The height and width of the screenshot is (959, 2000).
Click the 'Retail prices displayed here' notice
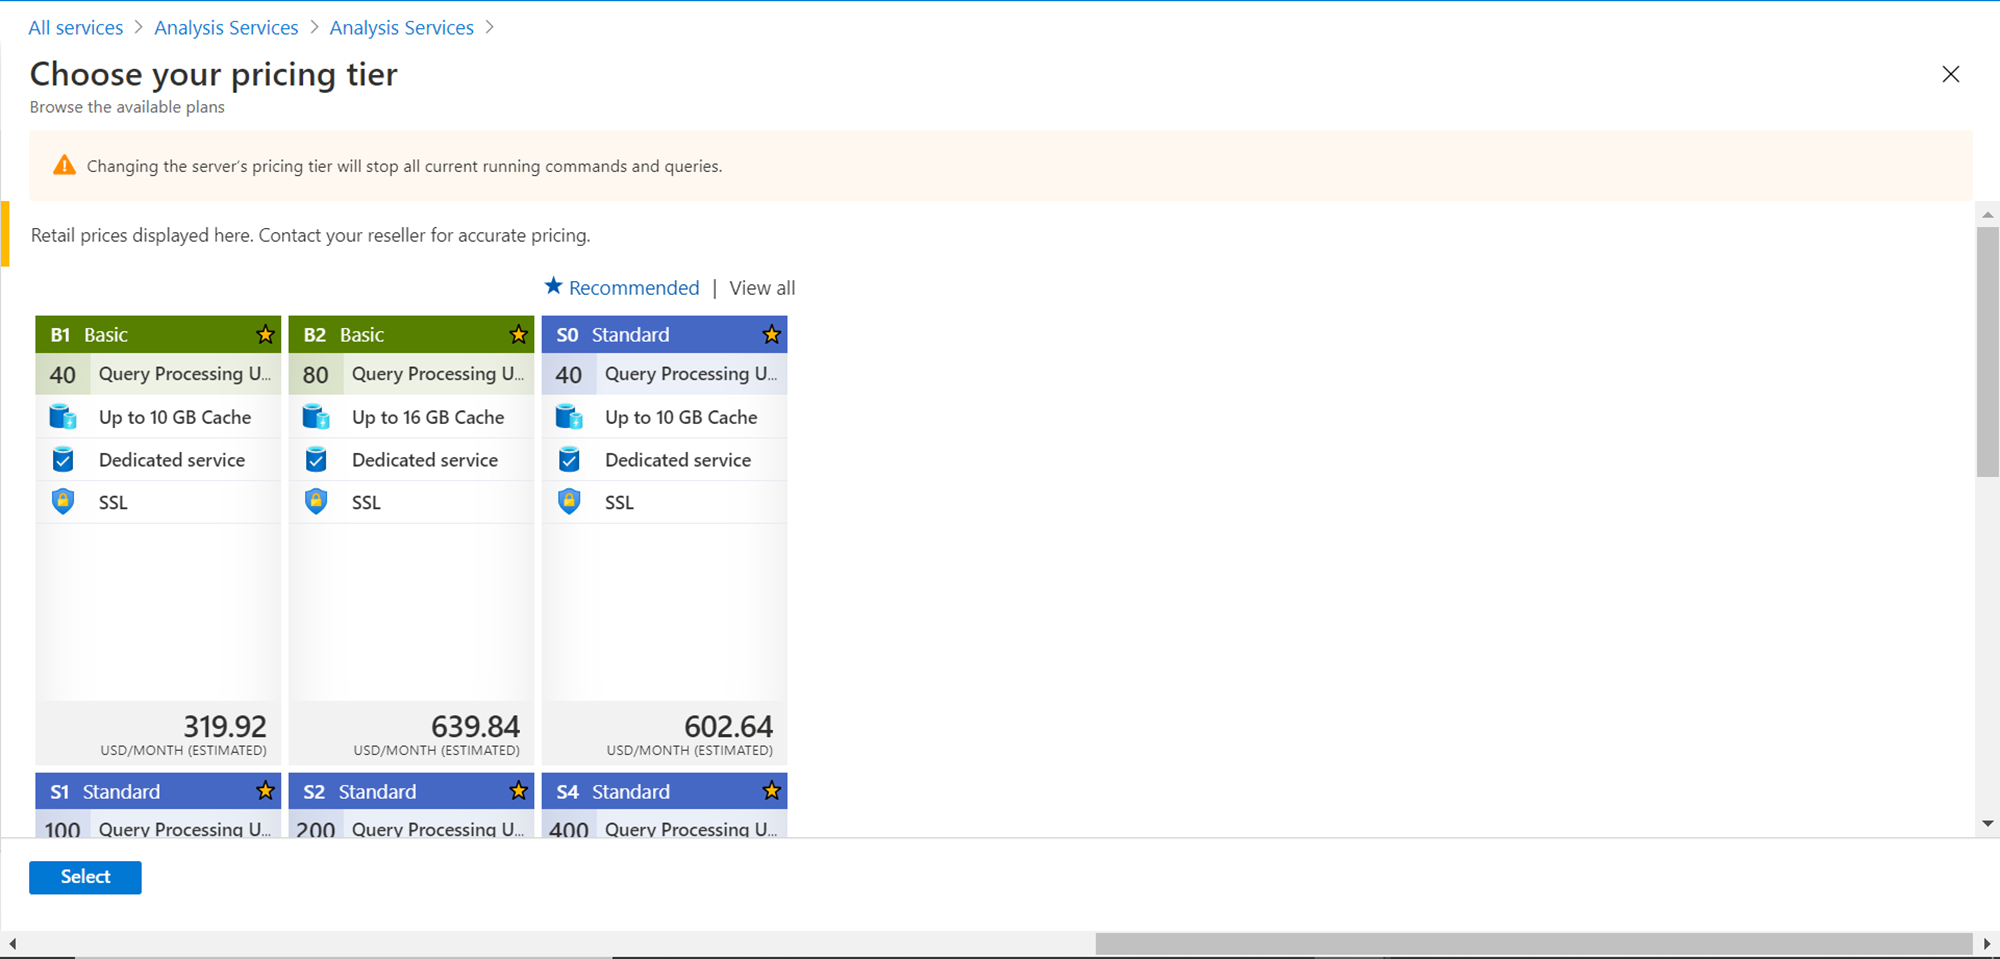click(x=310, y=235)
